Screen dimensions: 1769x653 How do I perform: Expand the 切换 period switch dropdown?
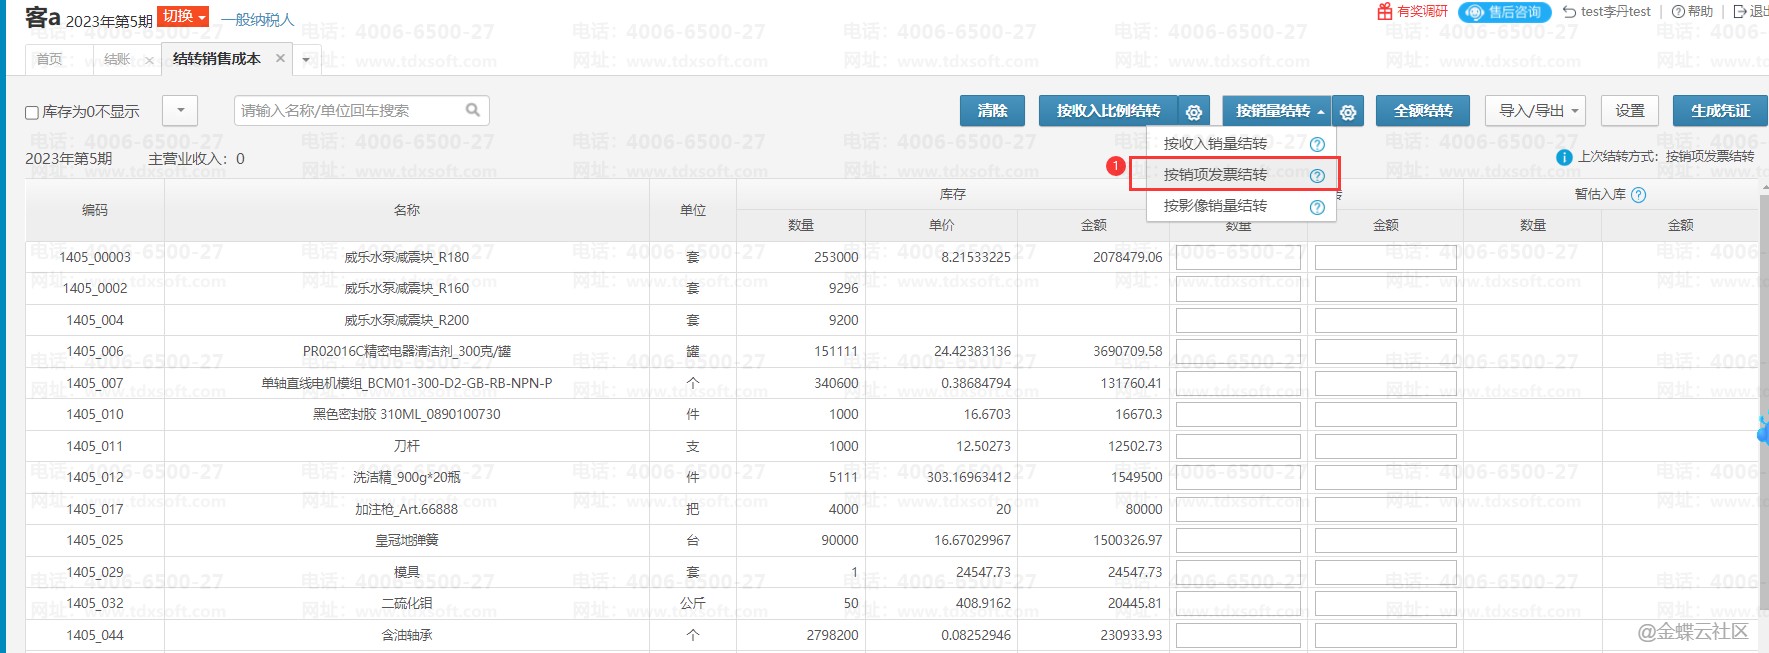[185, 17]
